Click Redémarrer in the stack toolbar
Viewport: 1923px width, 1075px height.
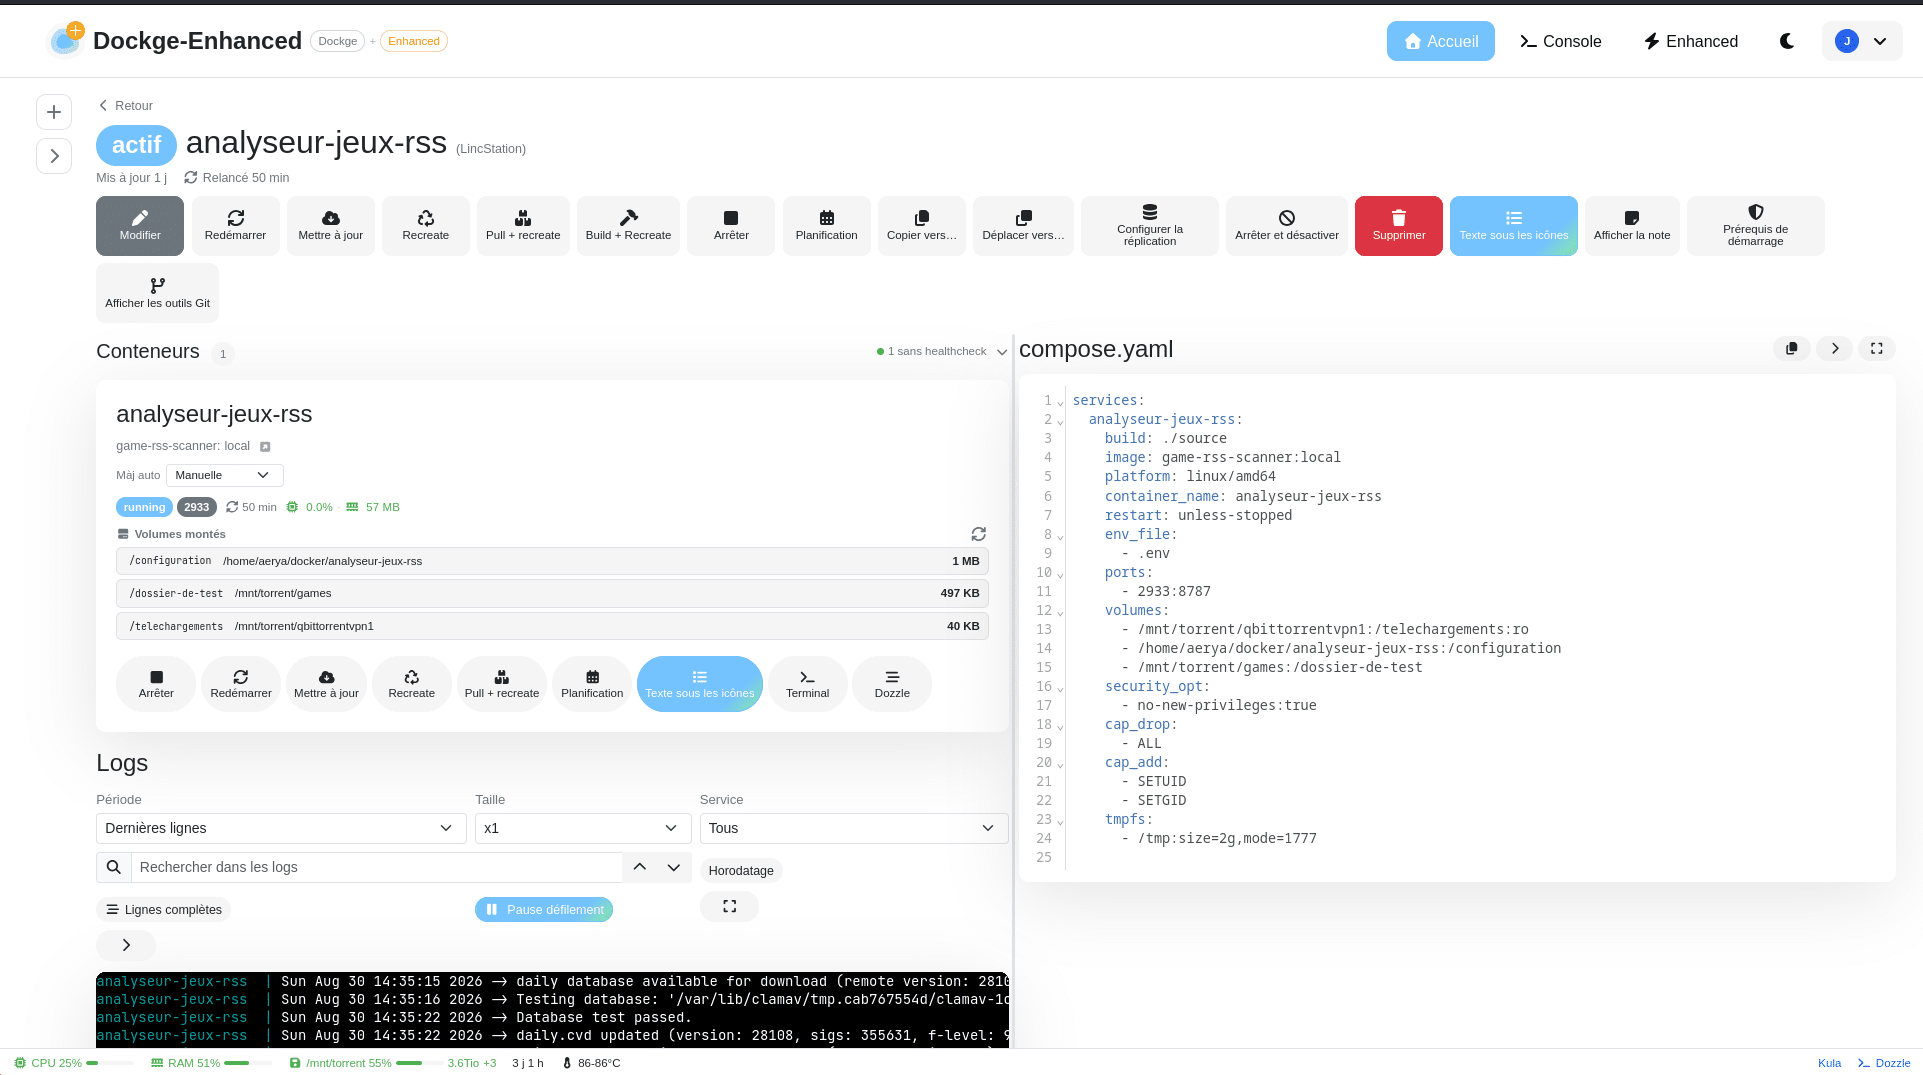coord(235,226)
